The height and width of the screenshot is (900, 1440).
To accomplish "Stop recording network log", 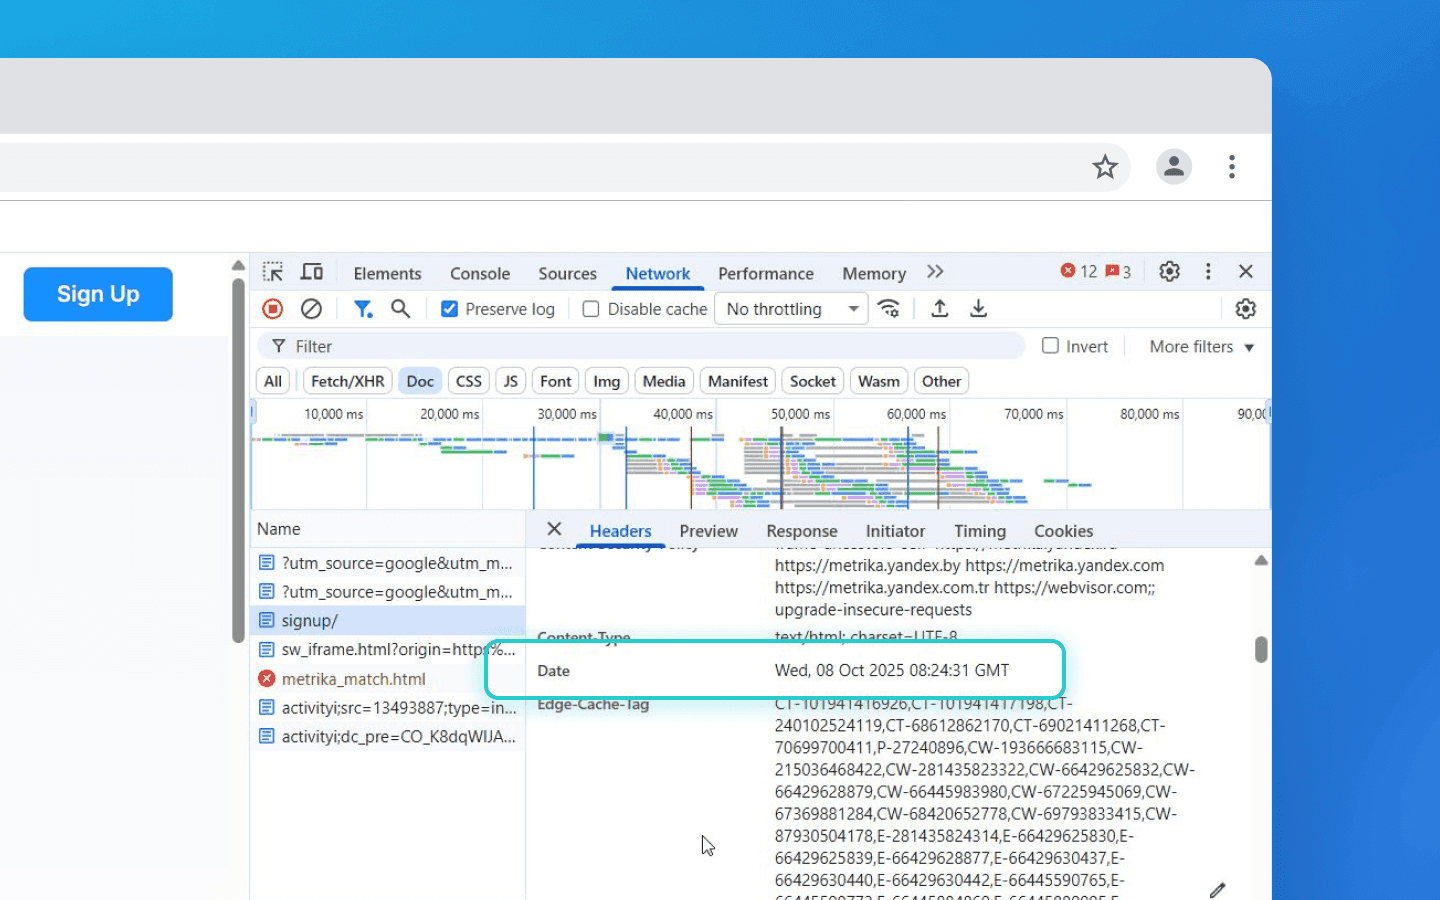I will tap(272, 309).
